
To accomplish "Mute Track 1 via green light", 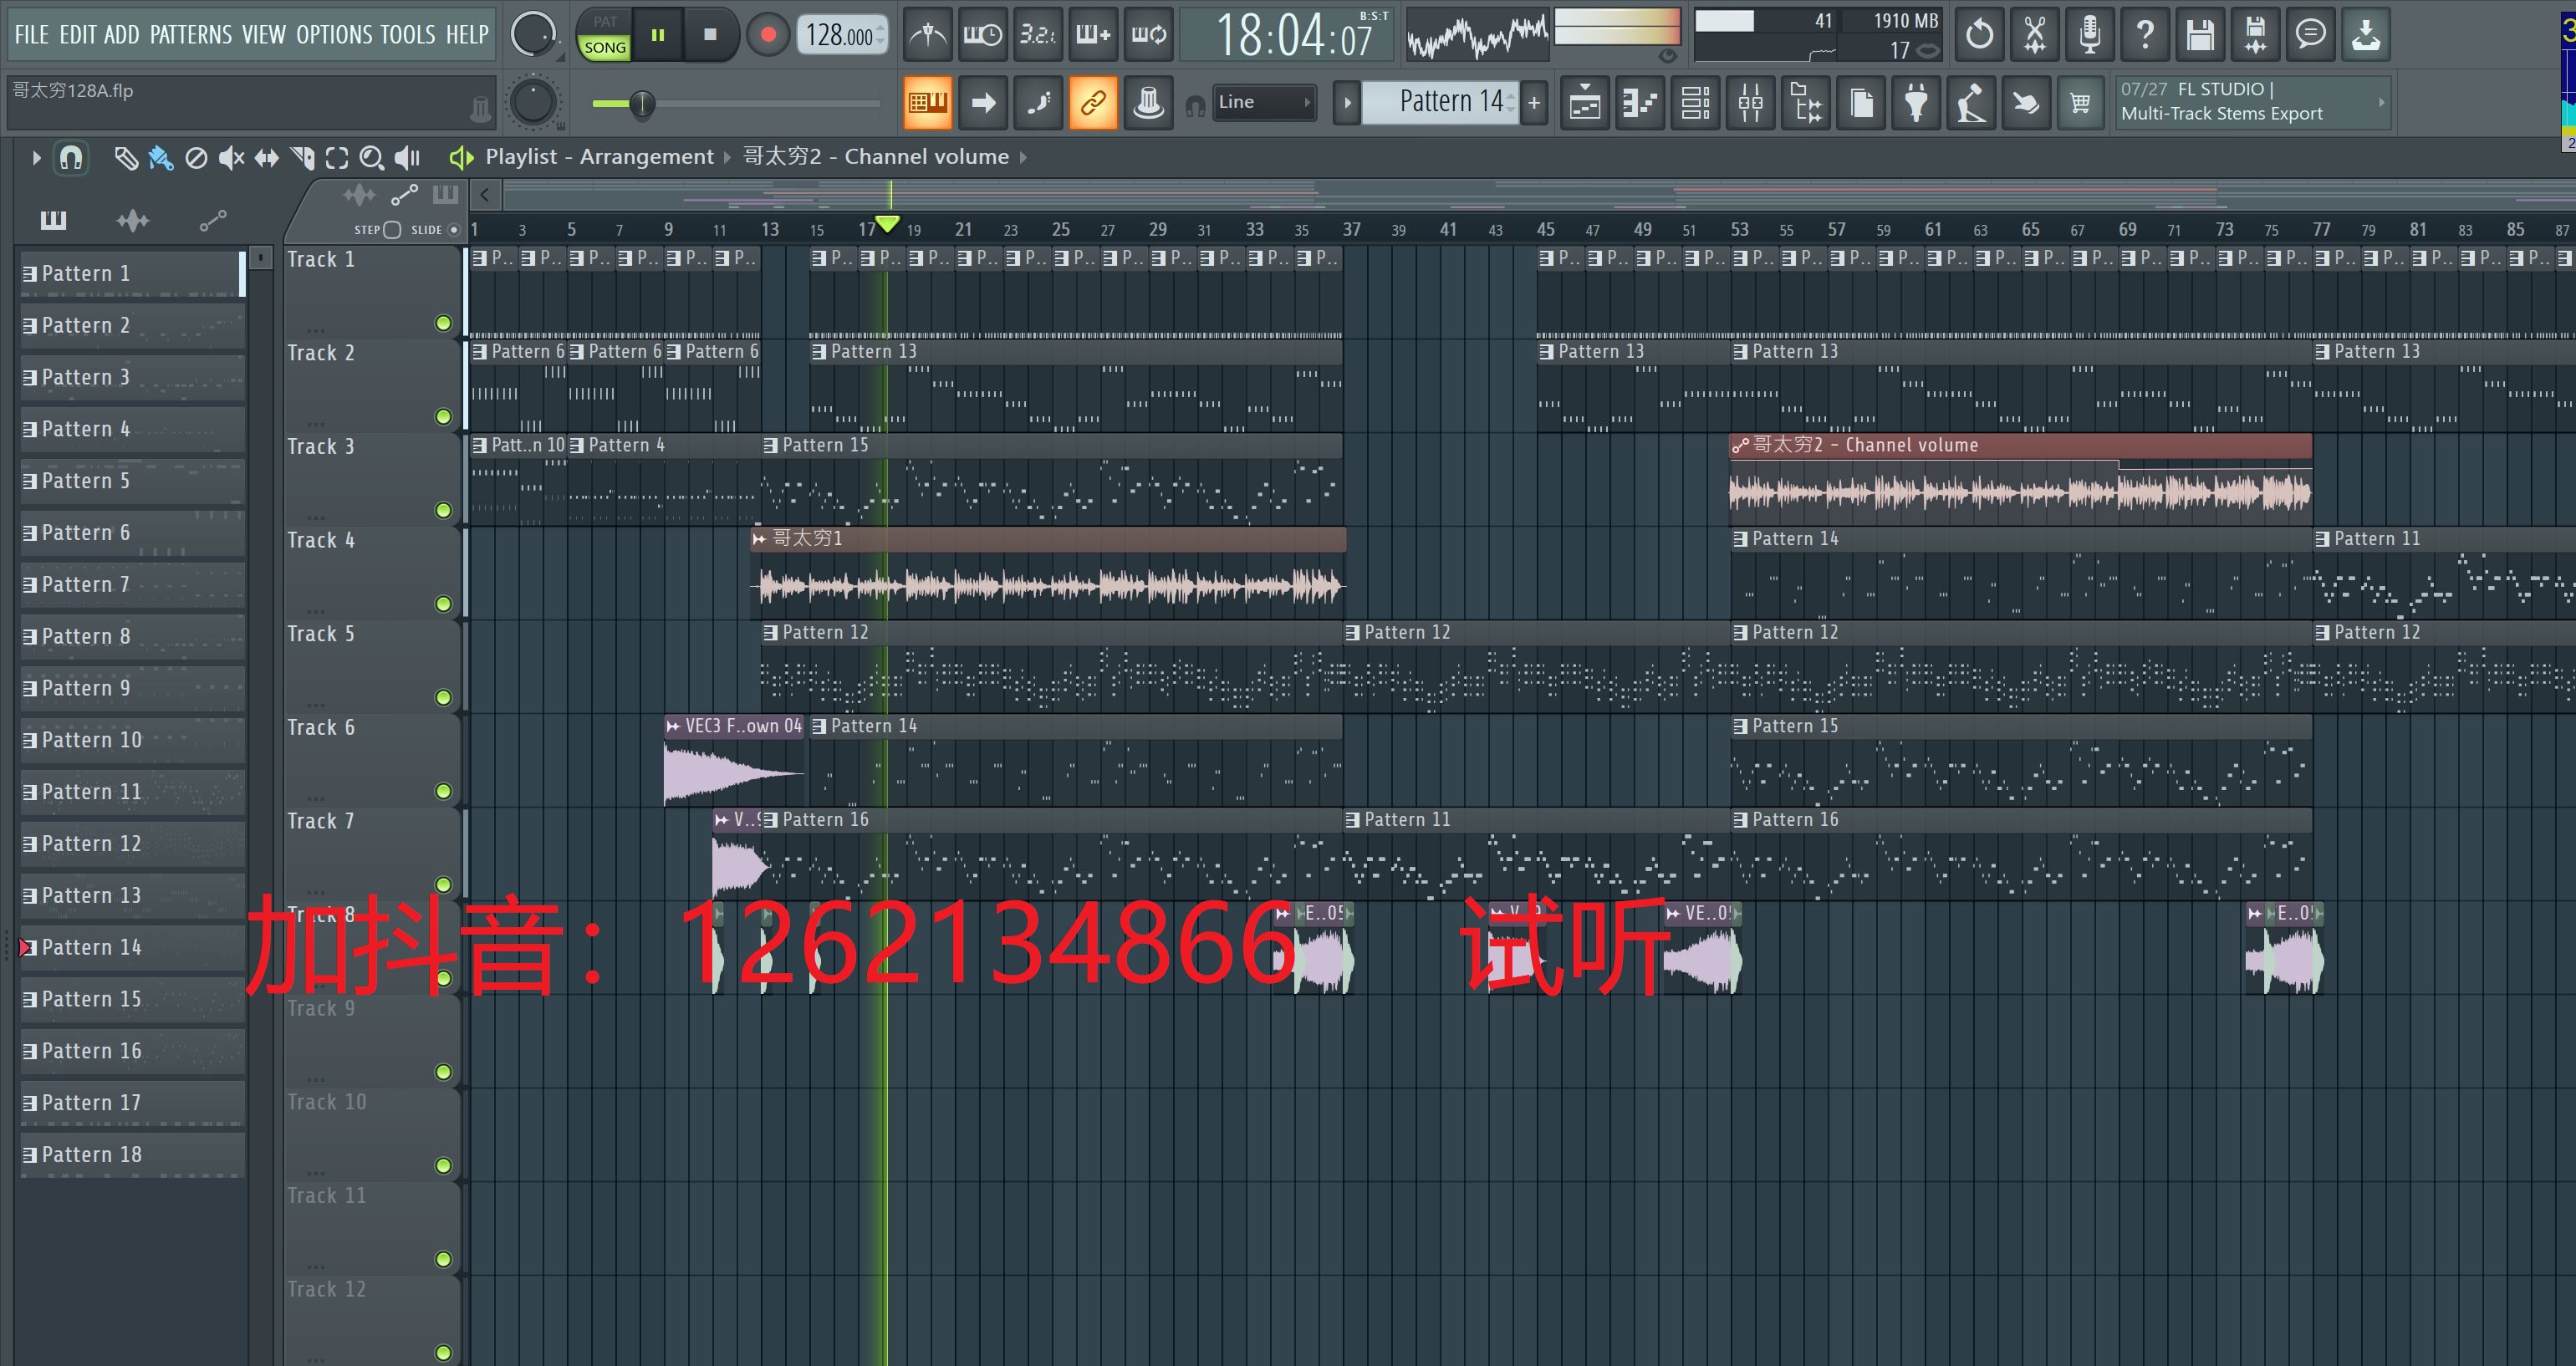I will pyautogui.click(x=443, y=323).
